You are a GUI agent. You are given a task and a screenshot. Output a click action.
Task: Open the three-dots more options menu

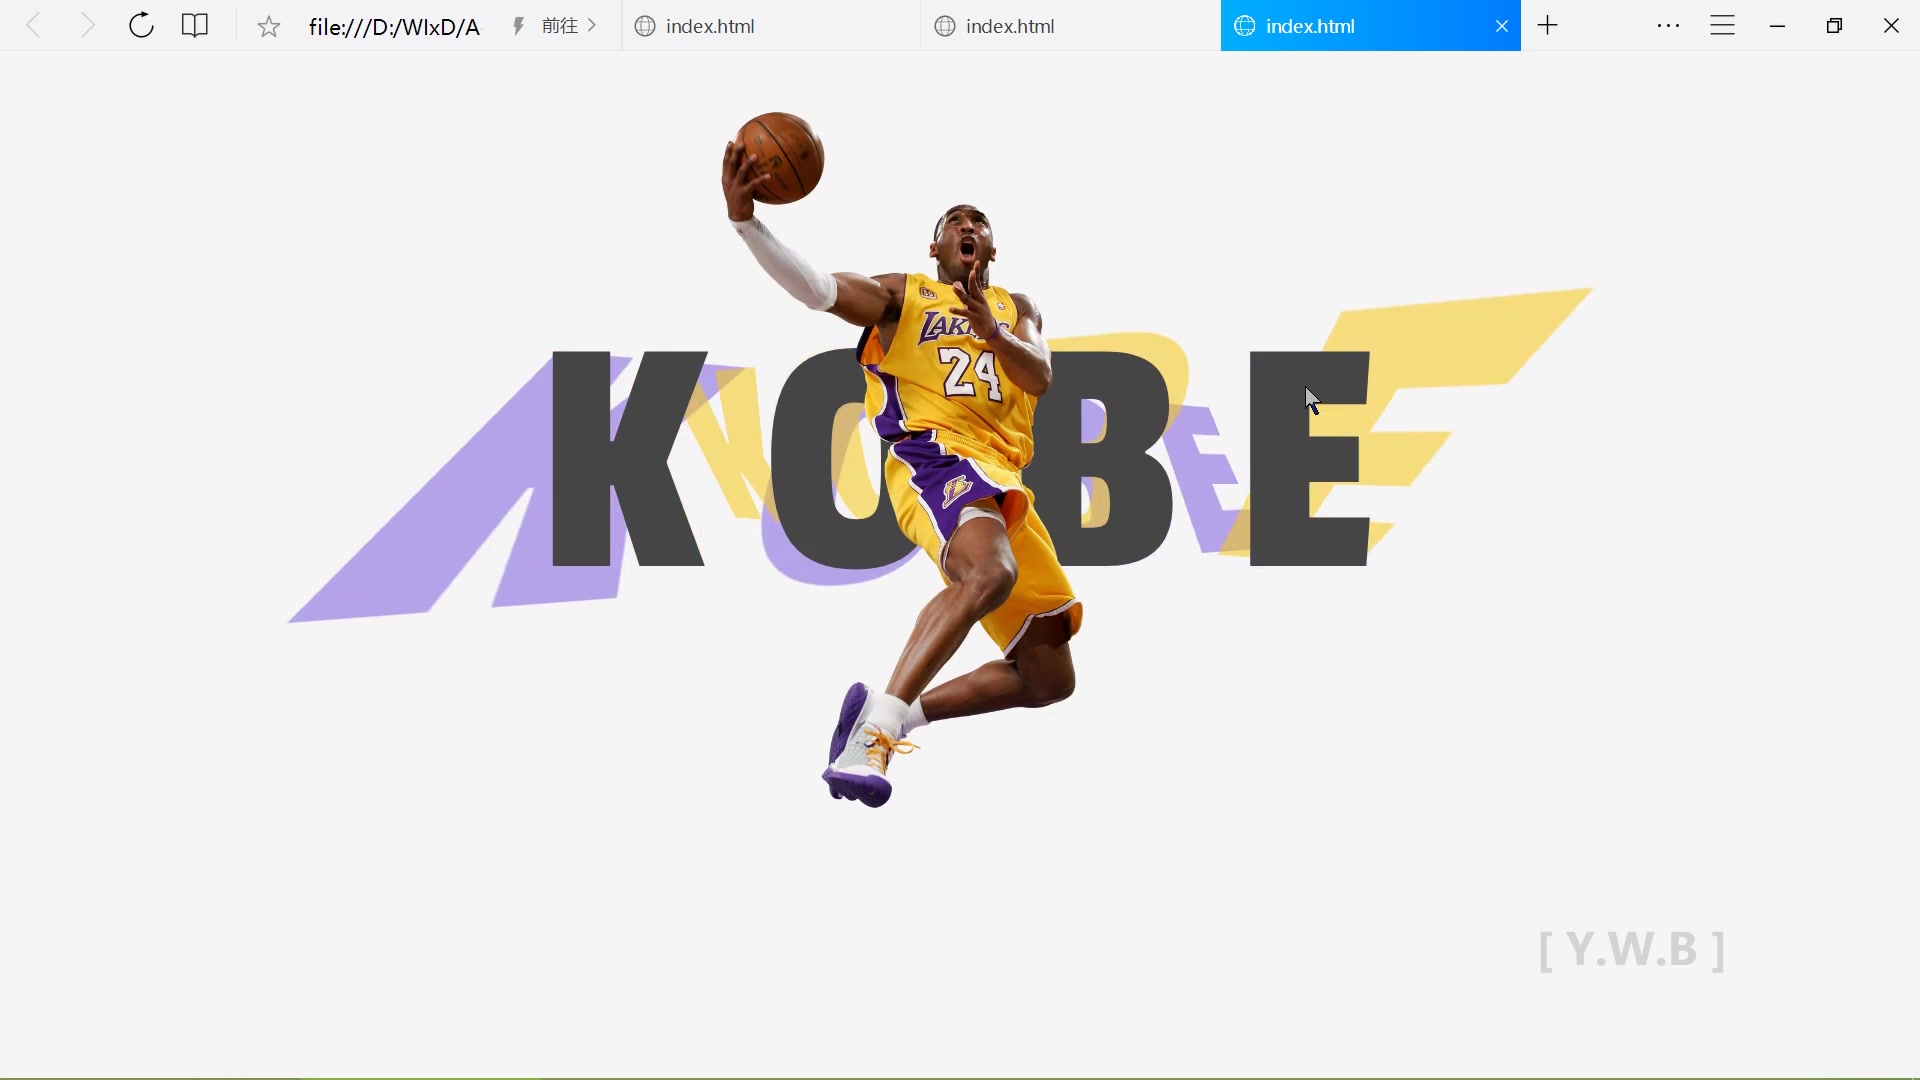(1668, 26)
